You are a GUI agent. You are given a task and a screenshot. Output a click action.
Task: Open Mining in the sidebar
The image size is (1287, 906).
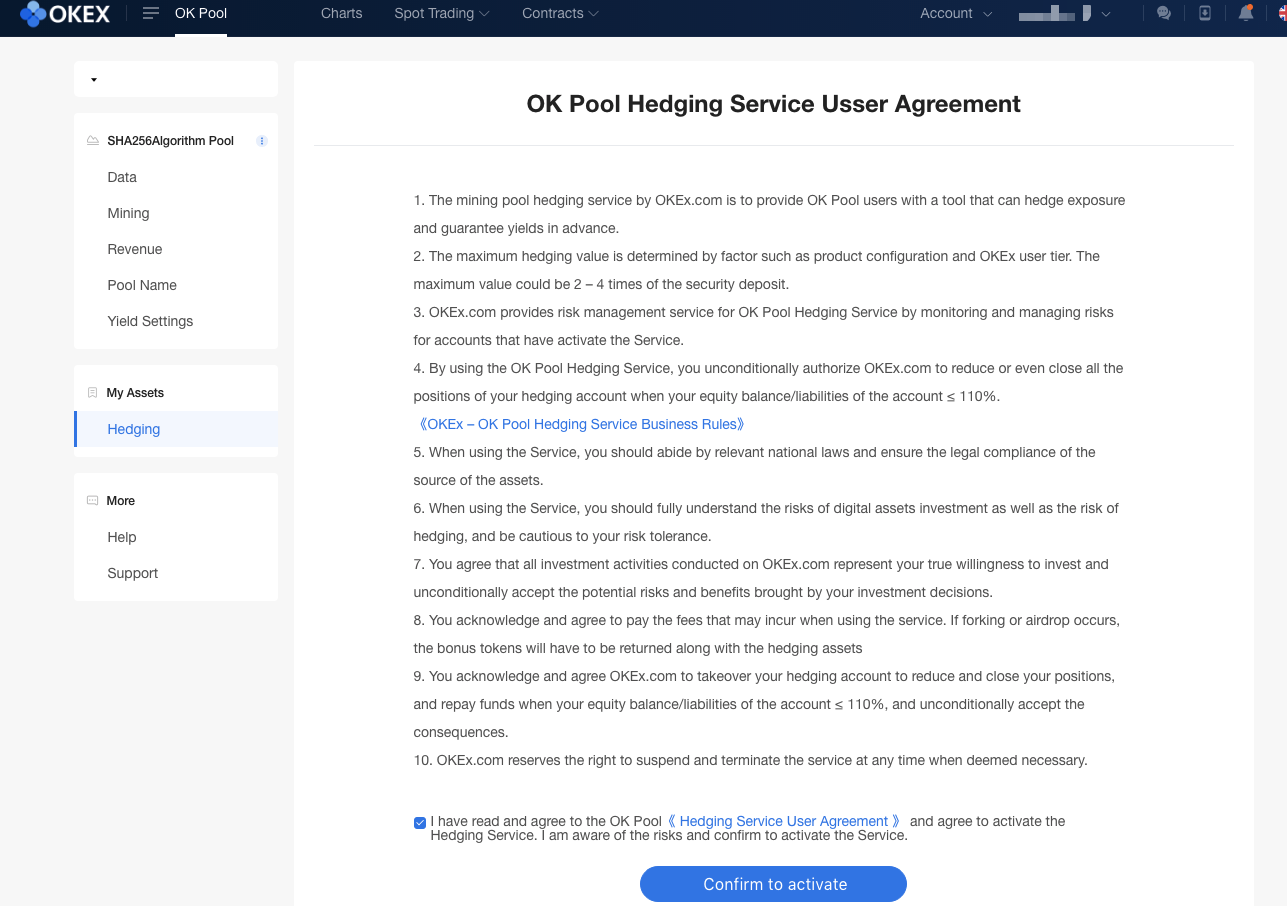tap(128, 213)
